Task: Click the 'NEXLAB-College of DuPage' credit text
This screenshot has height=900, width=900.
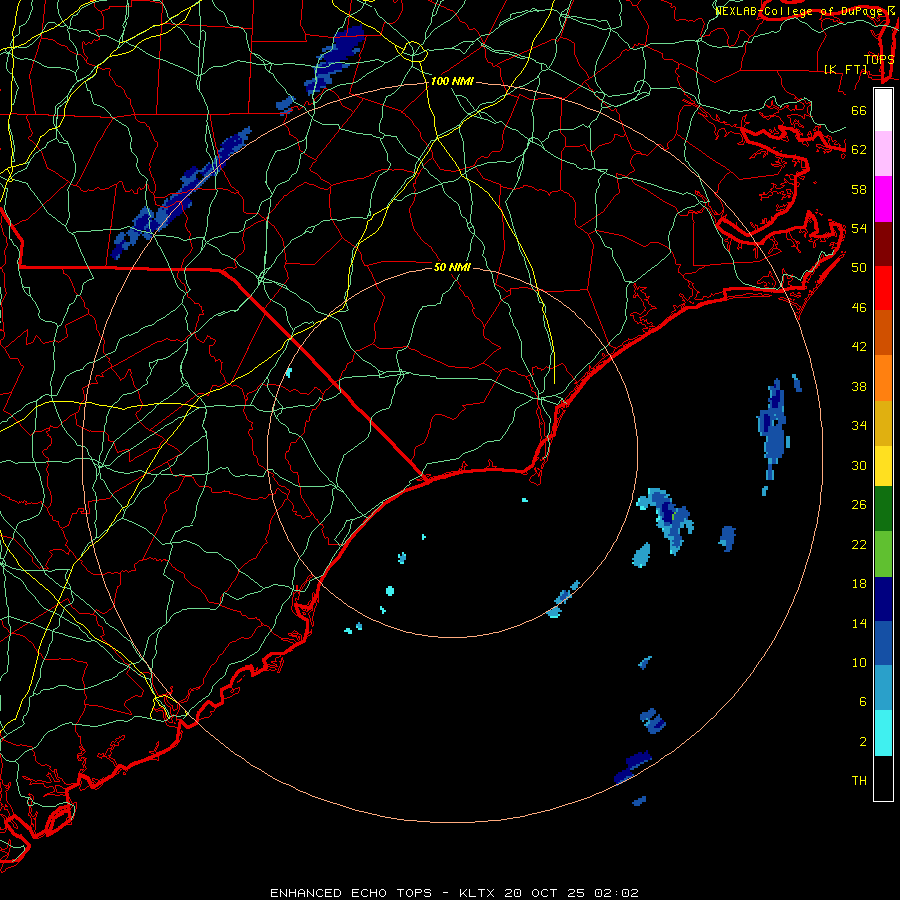Action: click(801, 11)
